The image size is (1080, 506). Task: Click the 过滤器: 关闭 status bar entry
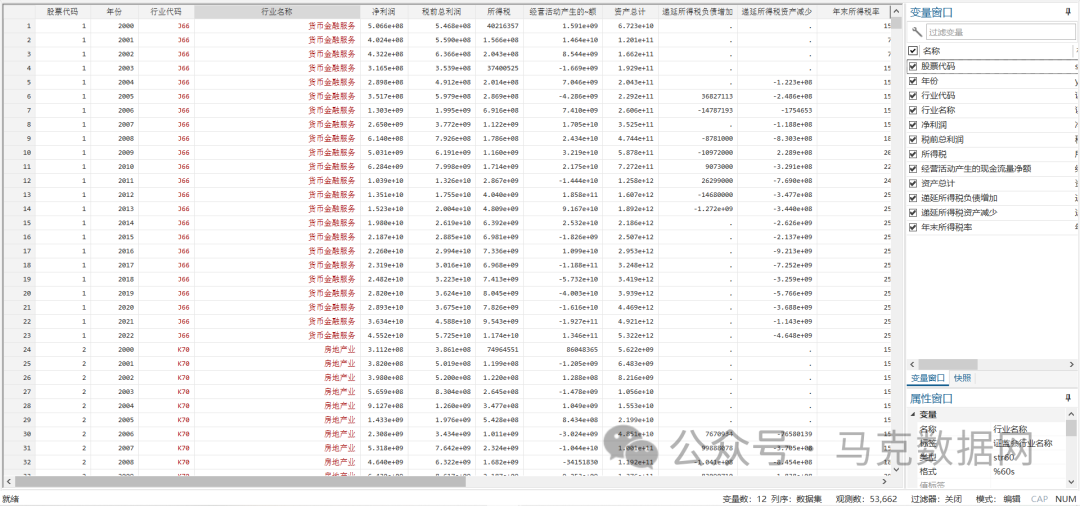coord(936,498)
